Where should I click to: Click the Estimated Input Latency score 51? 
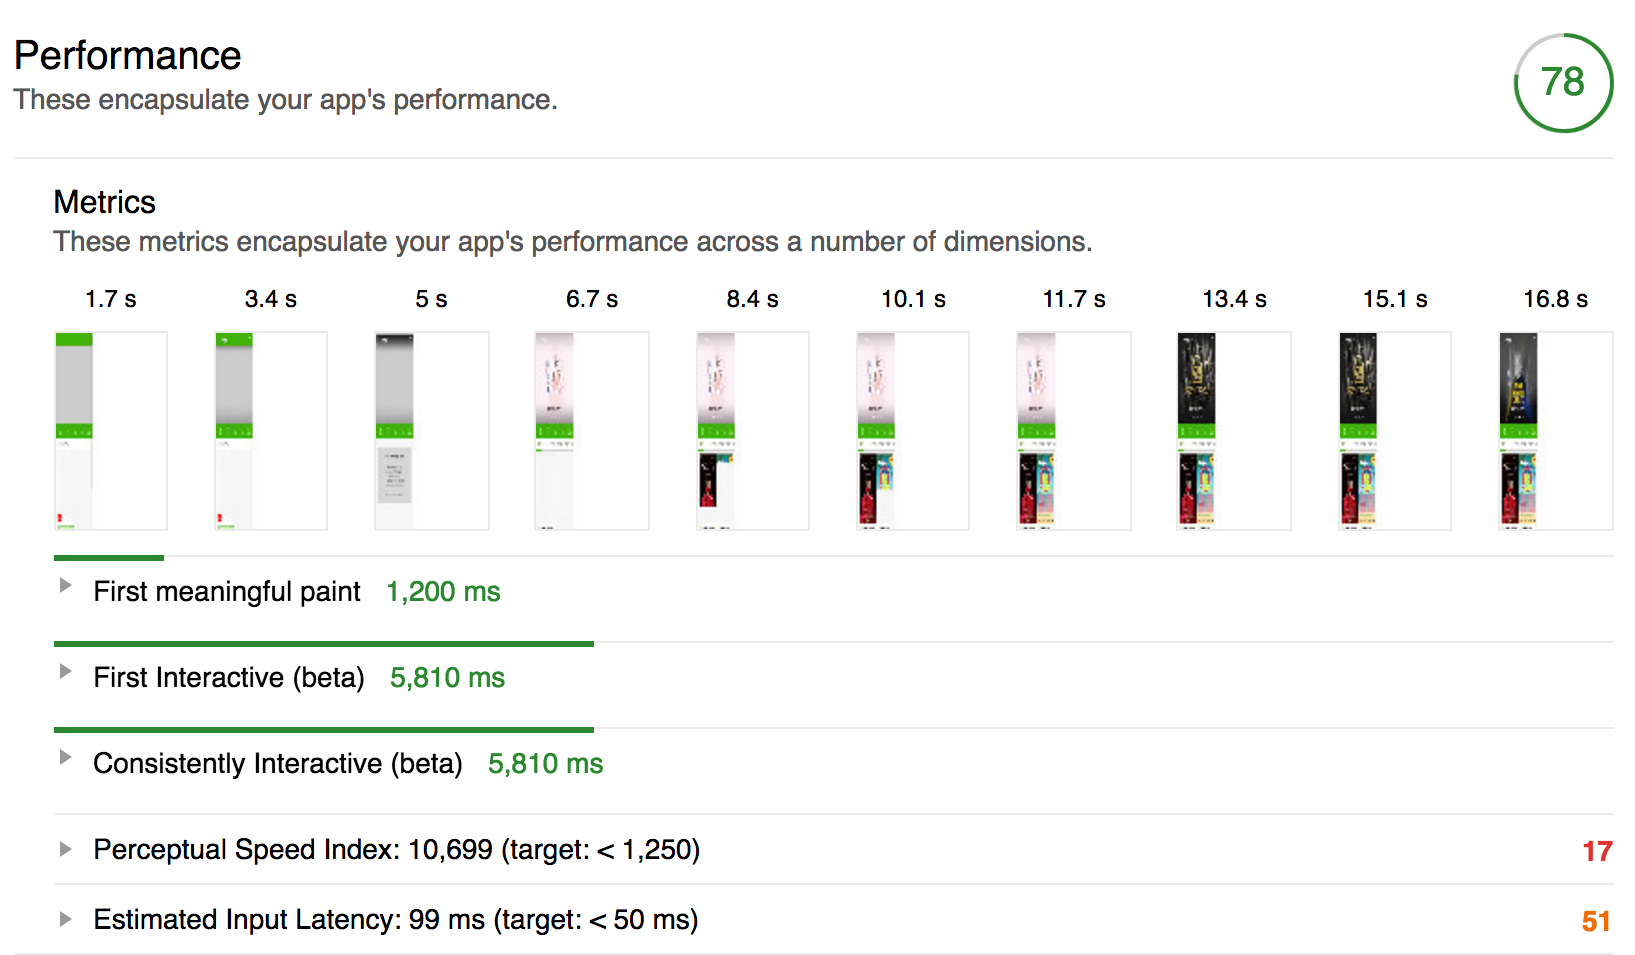1596,921
